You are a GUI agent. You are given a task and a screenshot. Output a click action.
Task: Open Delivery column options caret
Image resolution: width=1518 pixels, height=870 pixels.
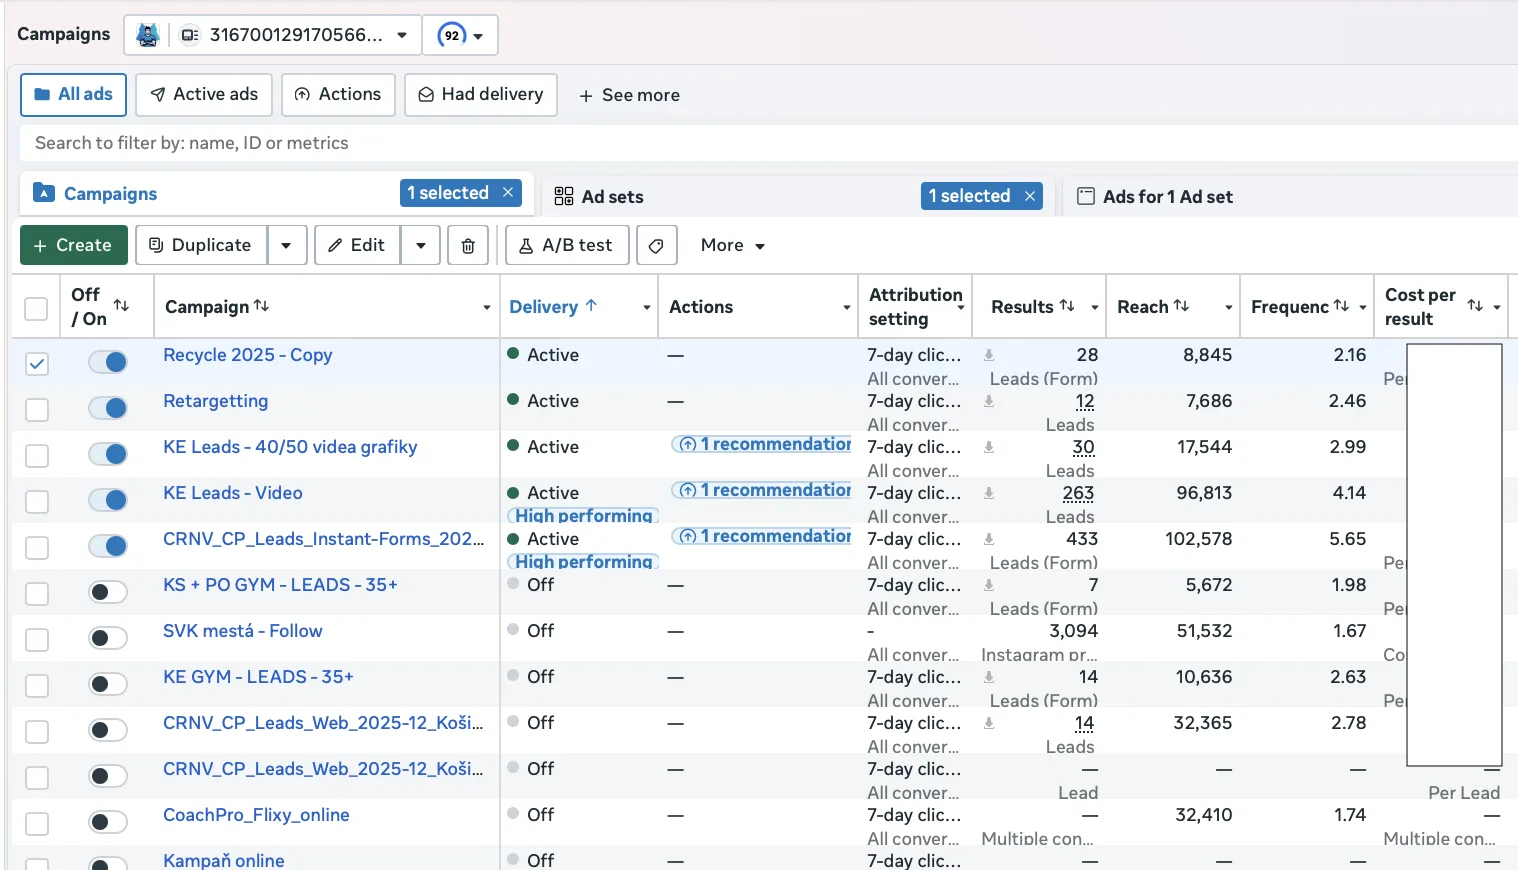(x=647, y=308)
